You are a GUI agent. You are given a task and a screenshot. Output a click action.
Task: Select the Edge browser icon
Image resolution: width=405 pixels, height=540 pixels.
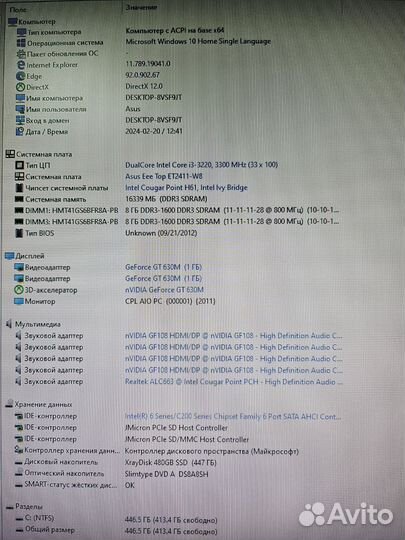tap(21, 76)
